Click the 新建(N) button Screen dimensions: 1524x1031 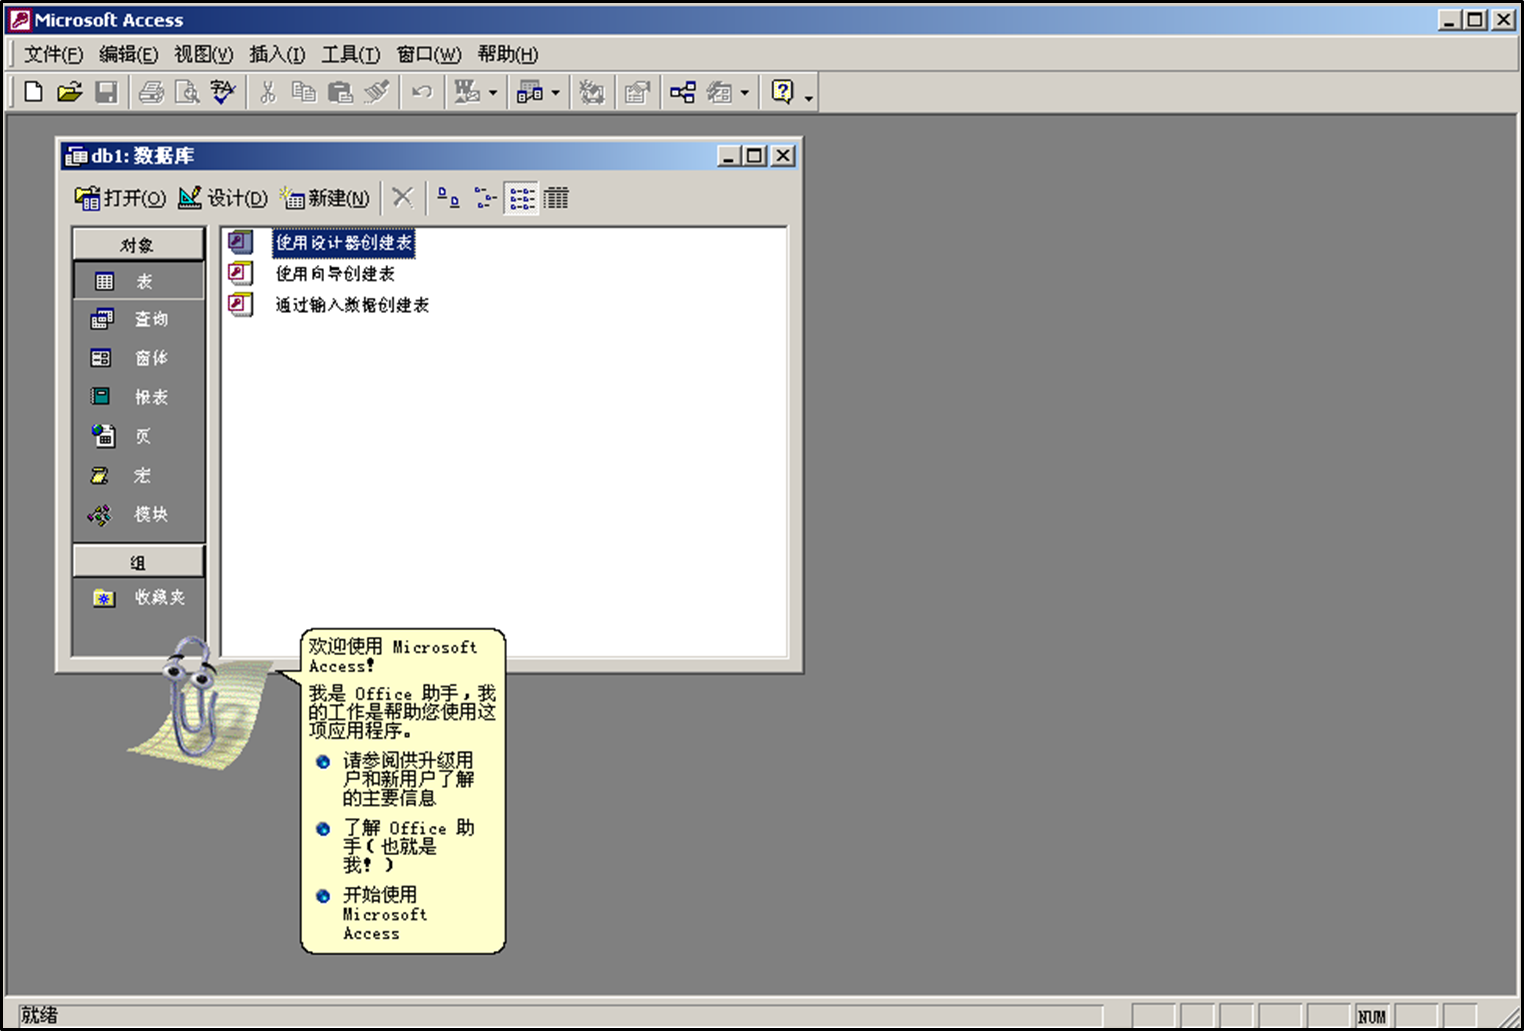323,197
